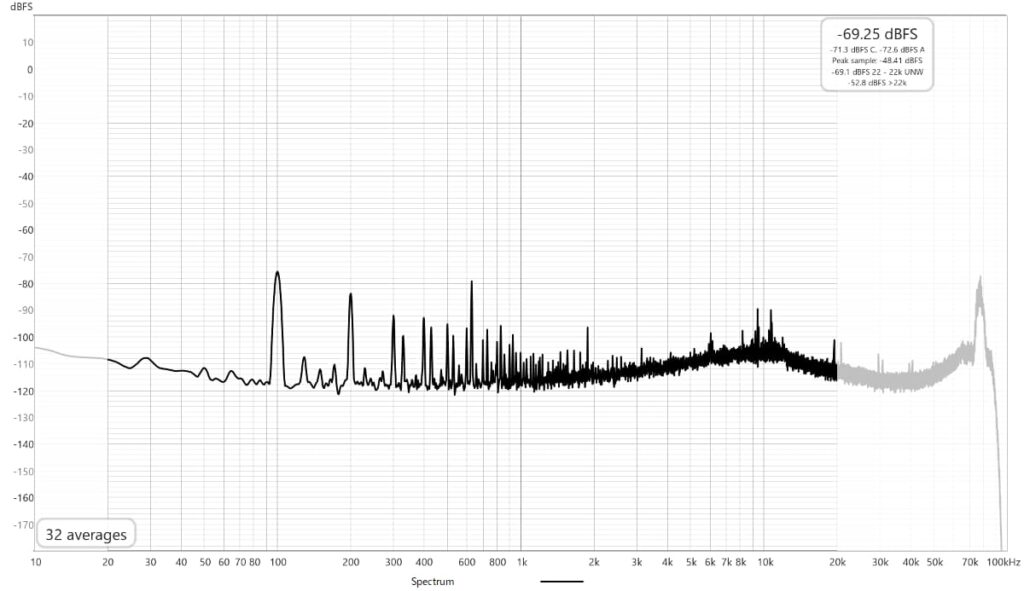
Task: Click the -100 label on dBFS axis
Action: pos(22,337)
